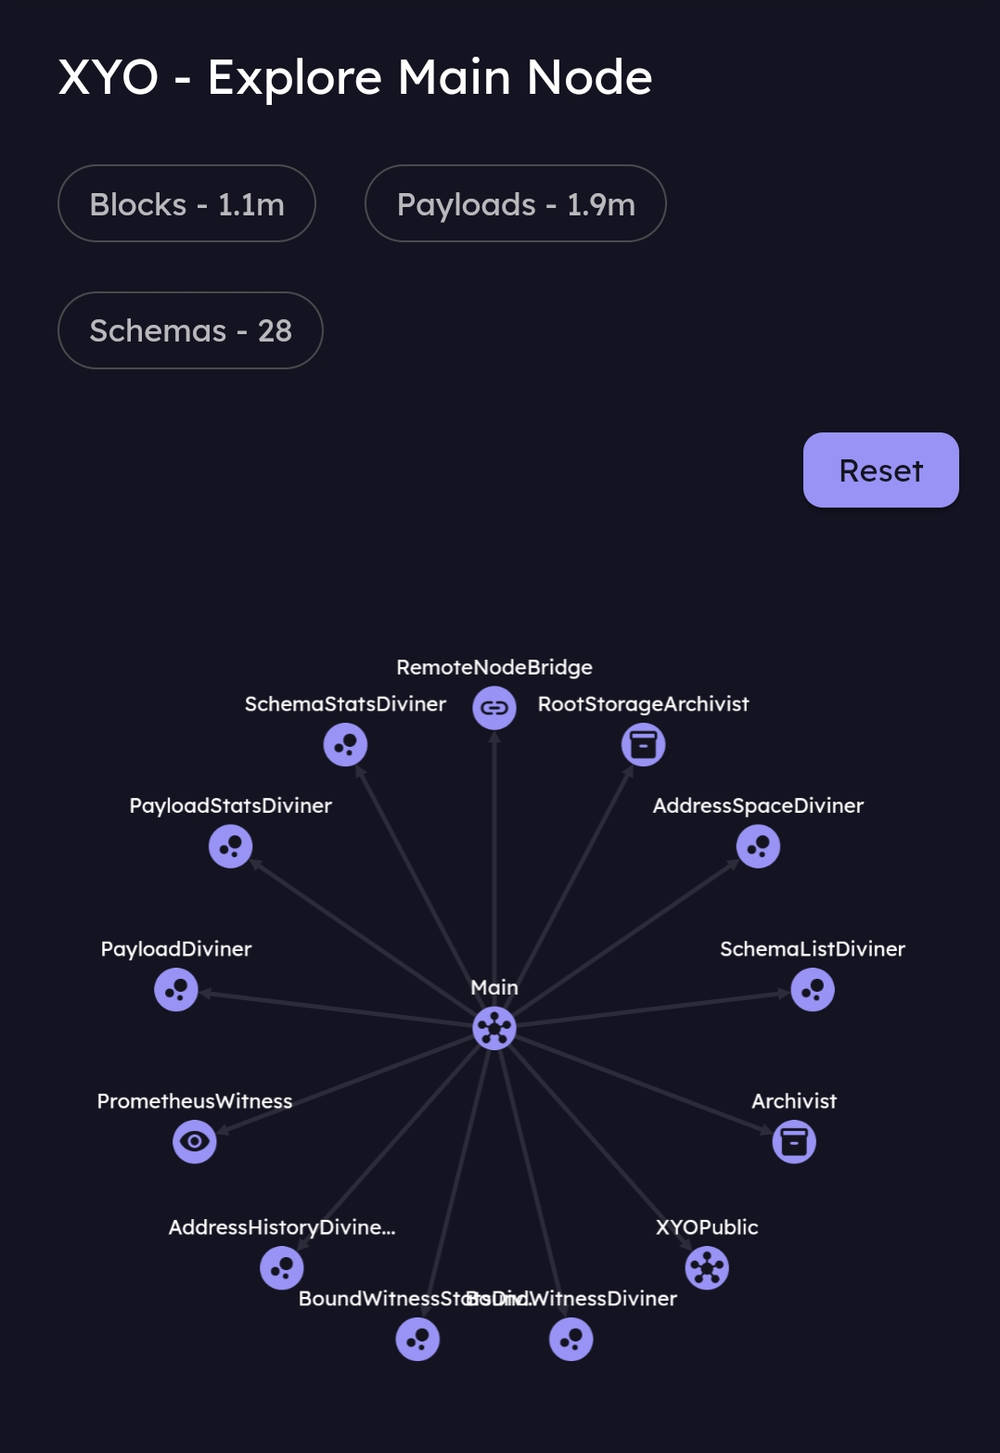Click the Schemas - 28 chip
The image size is (1000, 1453).
tap(190, 331)
